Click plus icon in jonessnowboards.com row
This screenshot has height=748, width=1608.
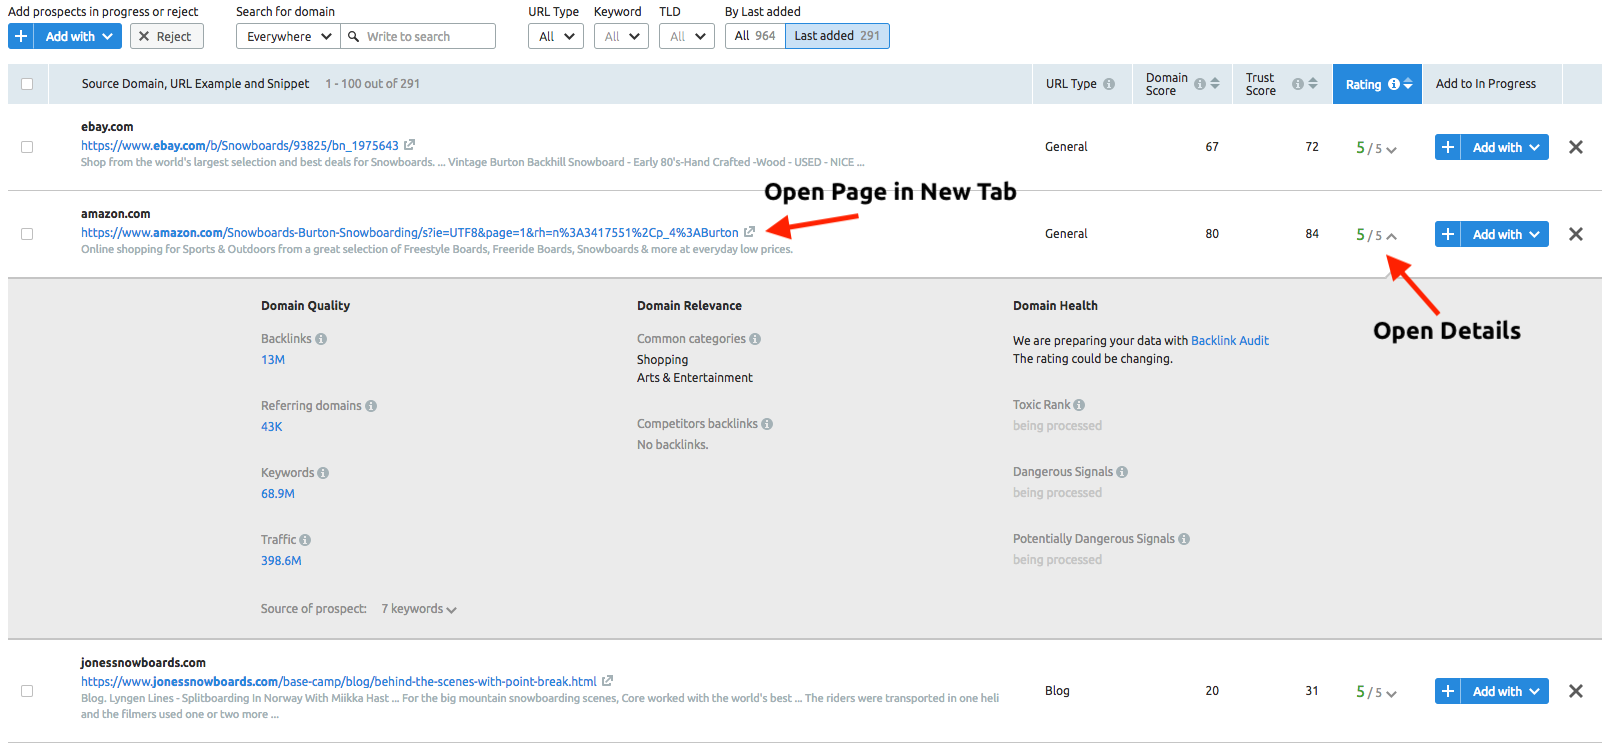click(x=1448, y=691)
